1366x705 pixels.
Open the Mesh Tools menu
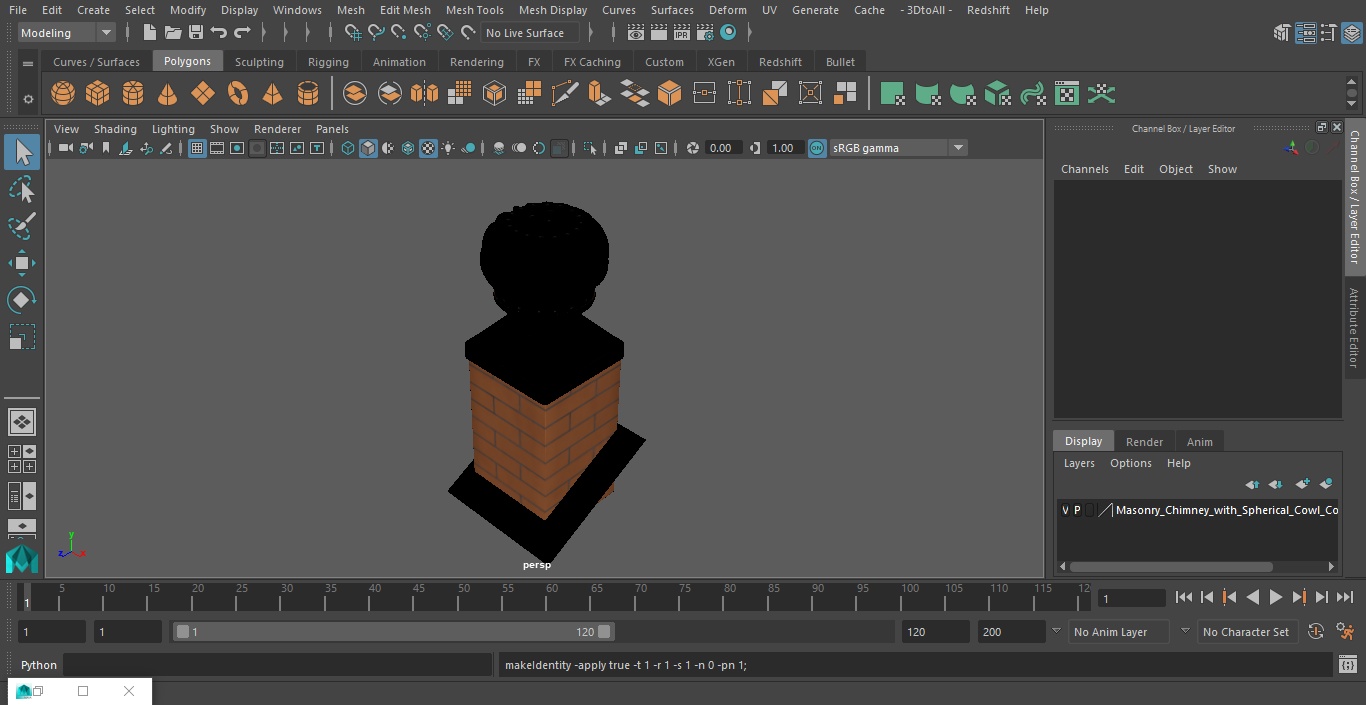(x=474, y=10)
